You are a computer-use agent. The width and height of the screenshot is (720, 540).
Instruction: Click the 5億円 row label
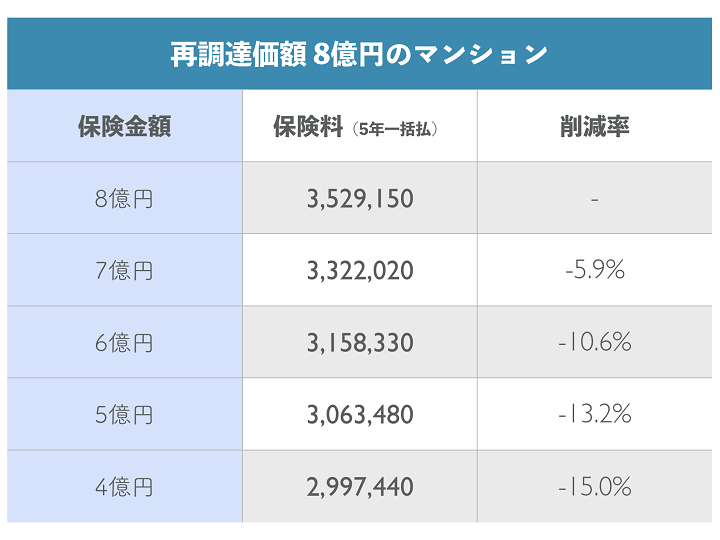click(124, 415)
